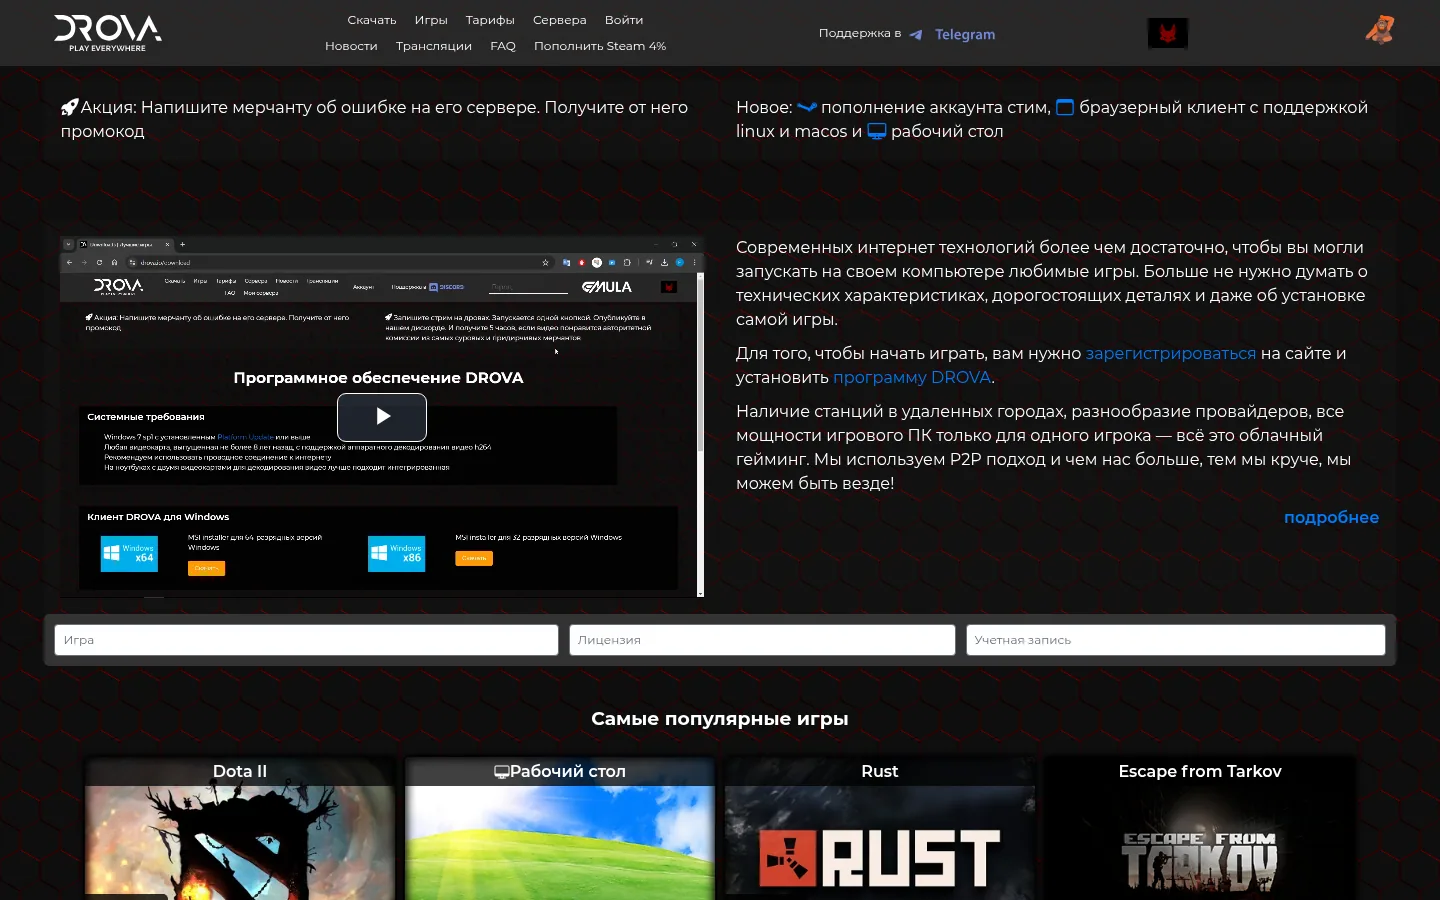Click the Самые популярные игры heading
The width and height of the screenshot is (1440, 900).
tap(720, 719)
